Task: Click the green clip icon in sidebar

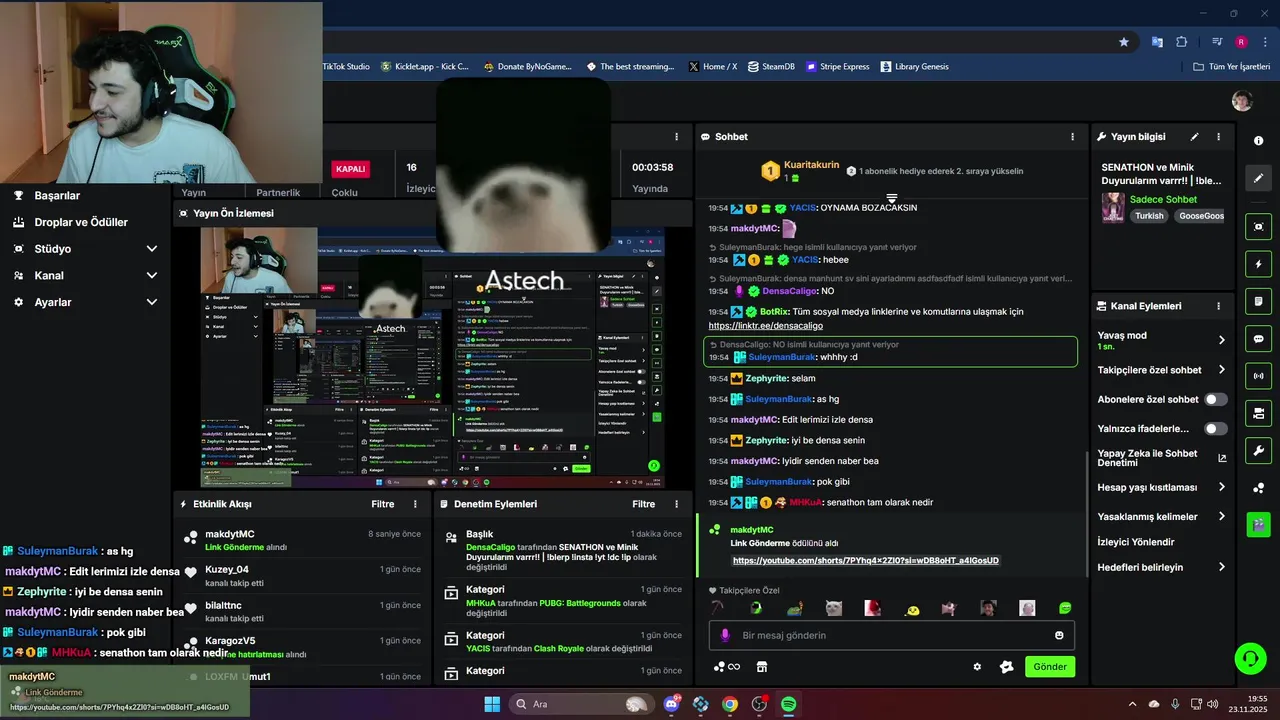Action: tap(1258, 524)
